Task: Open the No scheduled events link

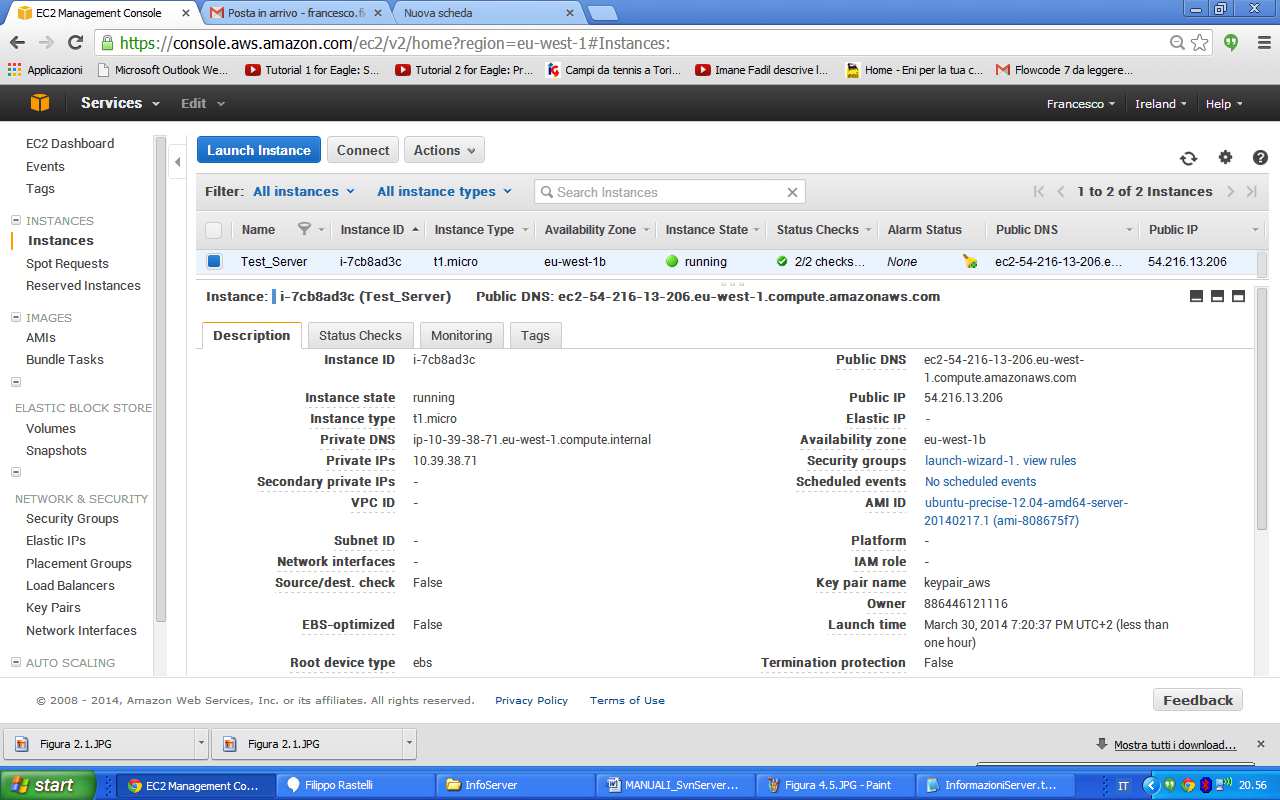Action: 981,482
